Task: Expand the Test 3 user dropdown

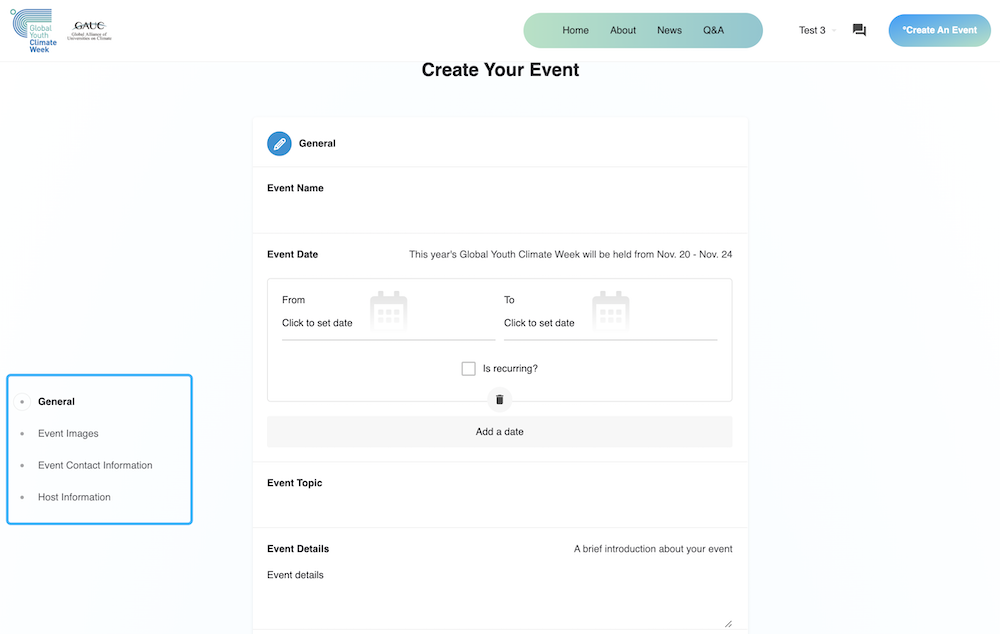Action: point(817,30)
